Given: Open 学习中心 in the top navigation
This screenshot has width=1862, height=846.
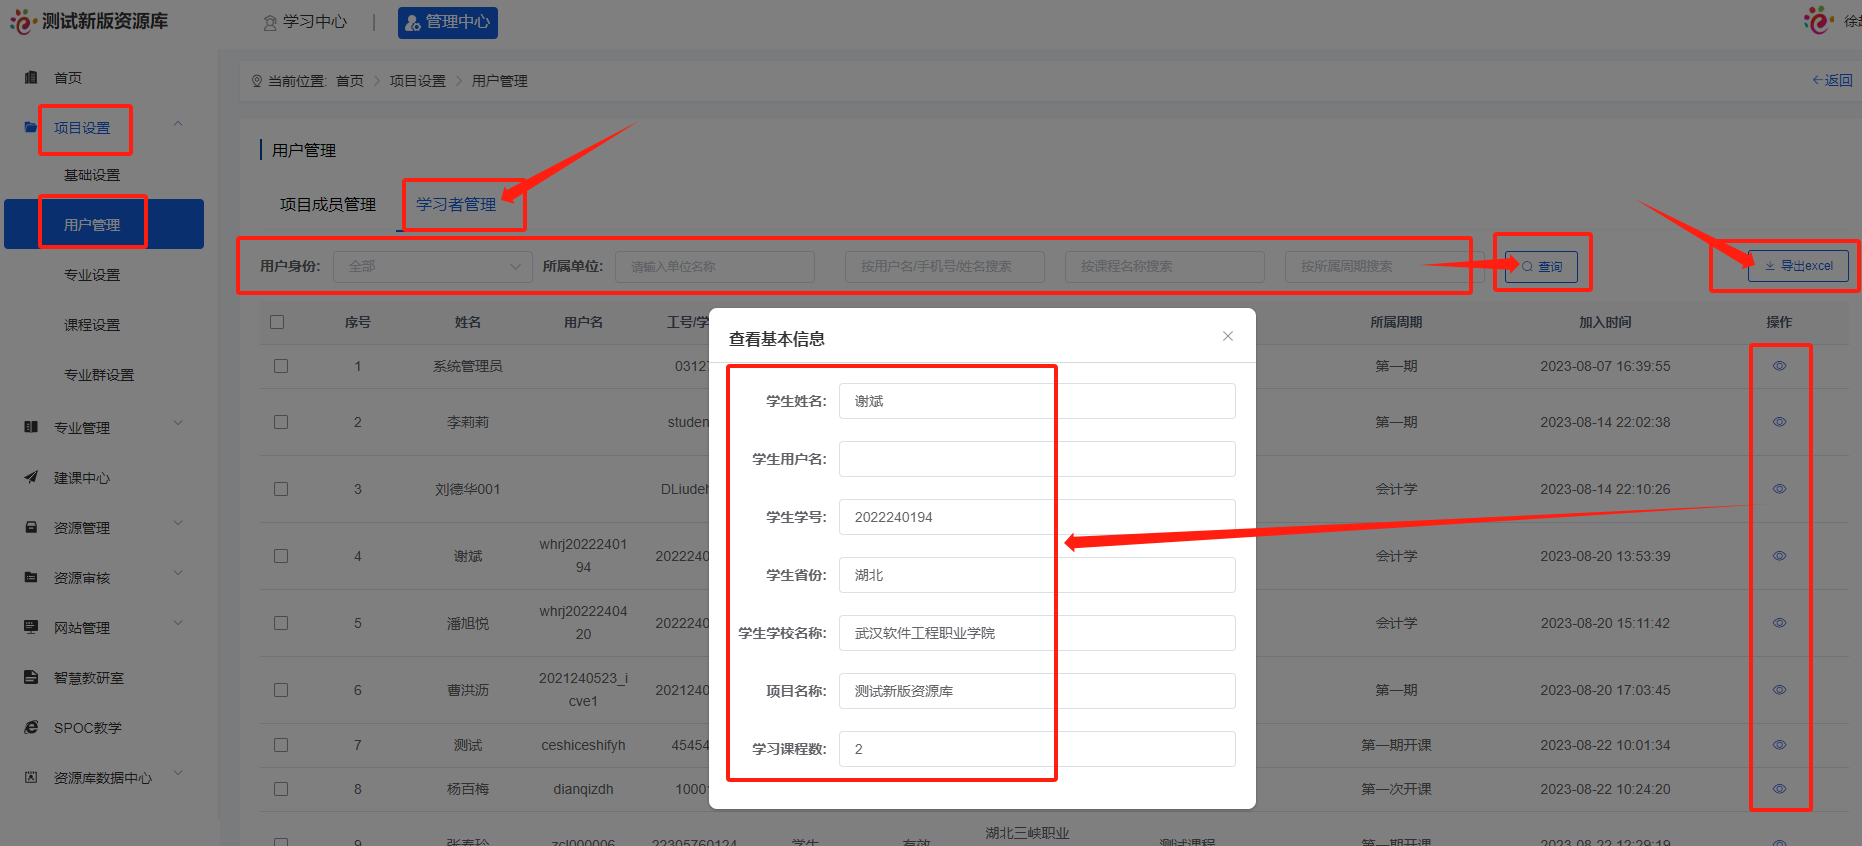Looking at the screenshot, I should 305,22.
